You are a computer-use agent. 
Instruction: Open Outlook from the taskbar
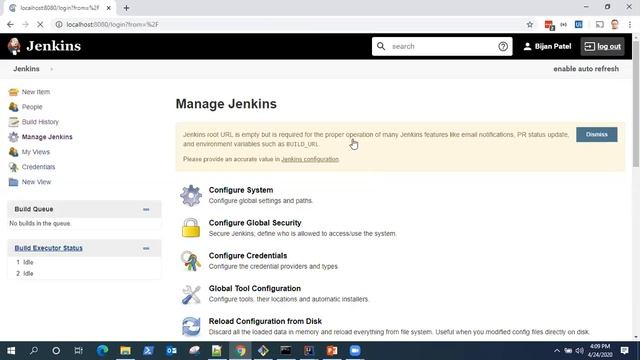tap(171, 351)
